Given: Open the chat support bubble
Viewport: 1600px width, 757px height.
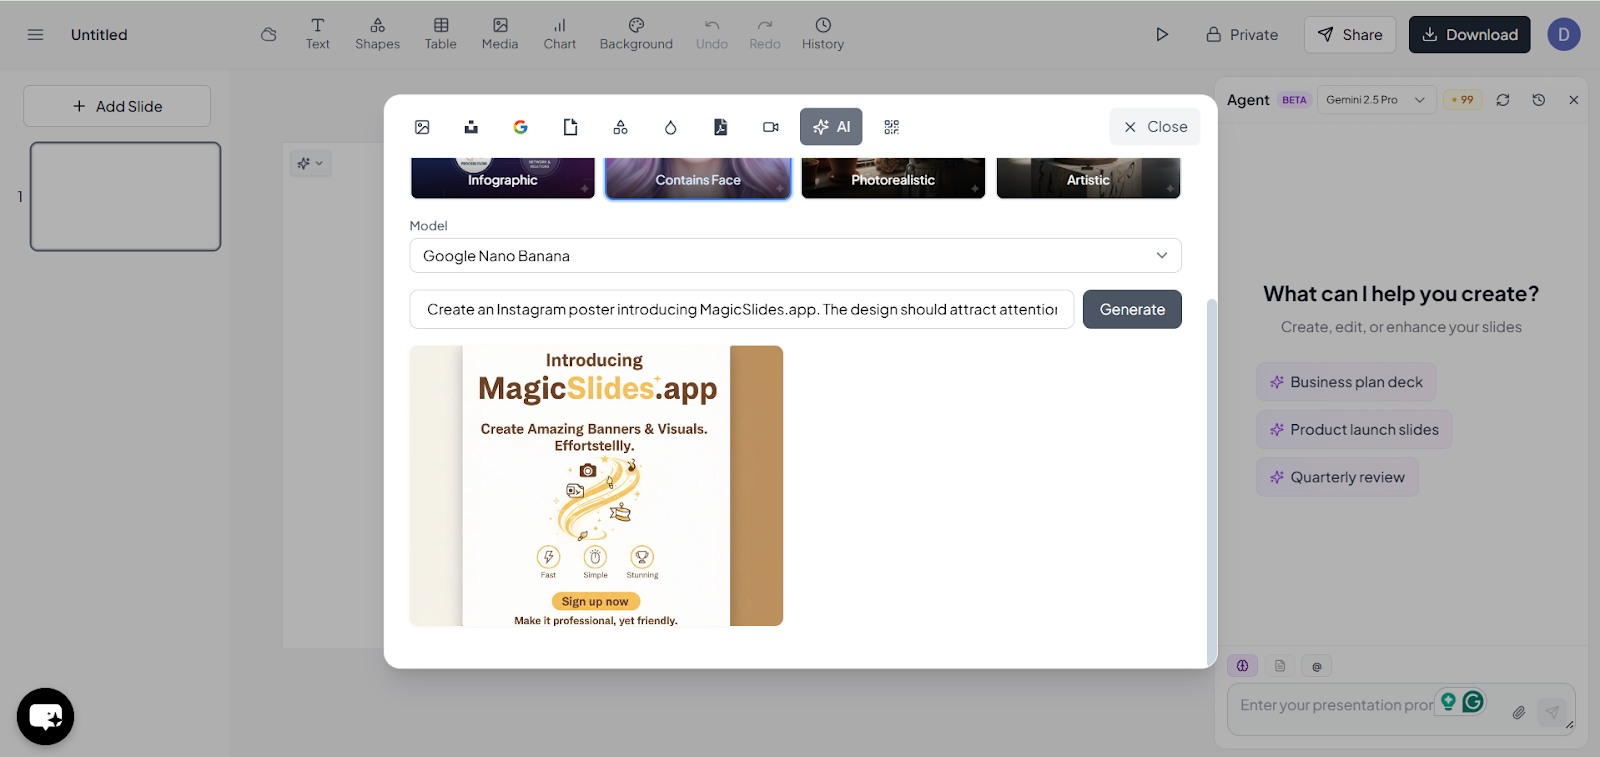Looking at the screenshot, I should pyautogui.click(x=46, y=717).
